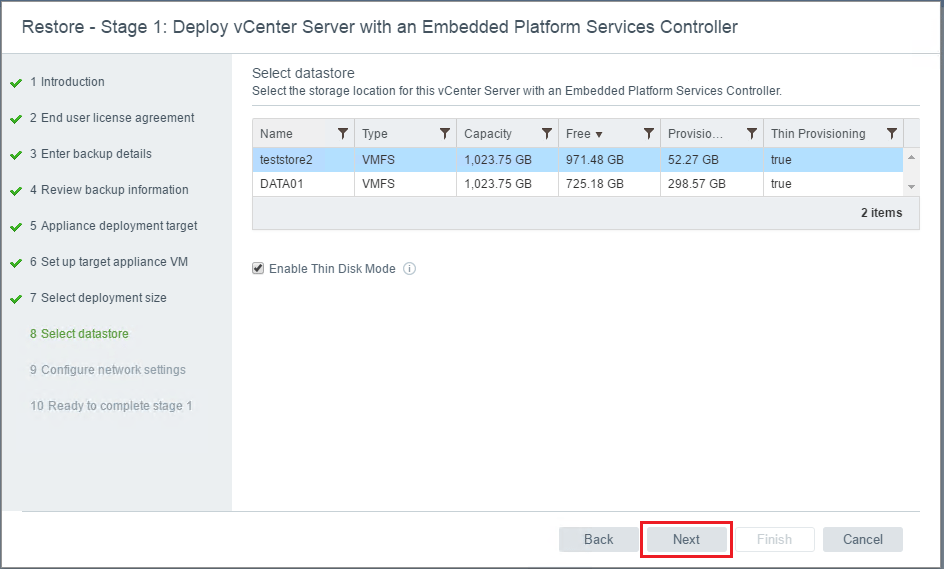The width and height of the screenshot is (944, 569).
Task: Open the Provisioned column filter
Action: (x=752, y=134)
